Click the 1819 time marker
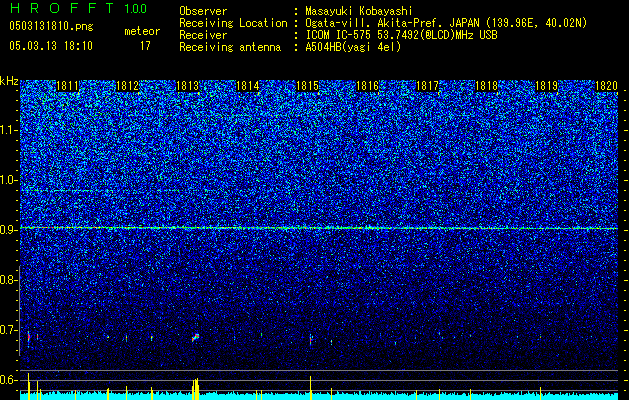Screen dimensions: 629x400 tap(547, 86)
